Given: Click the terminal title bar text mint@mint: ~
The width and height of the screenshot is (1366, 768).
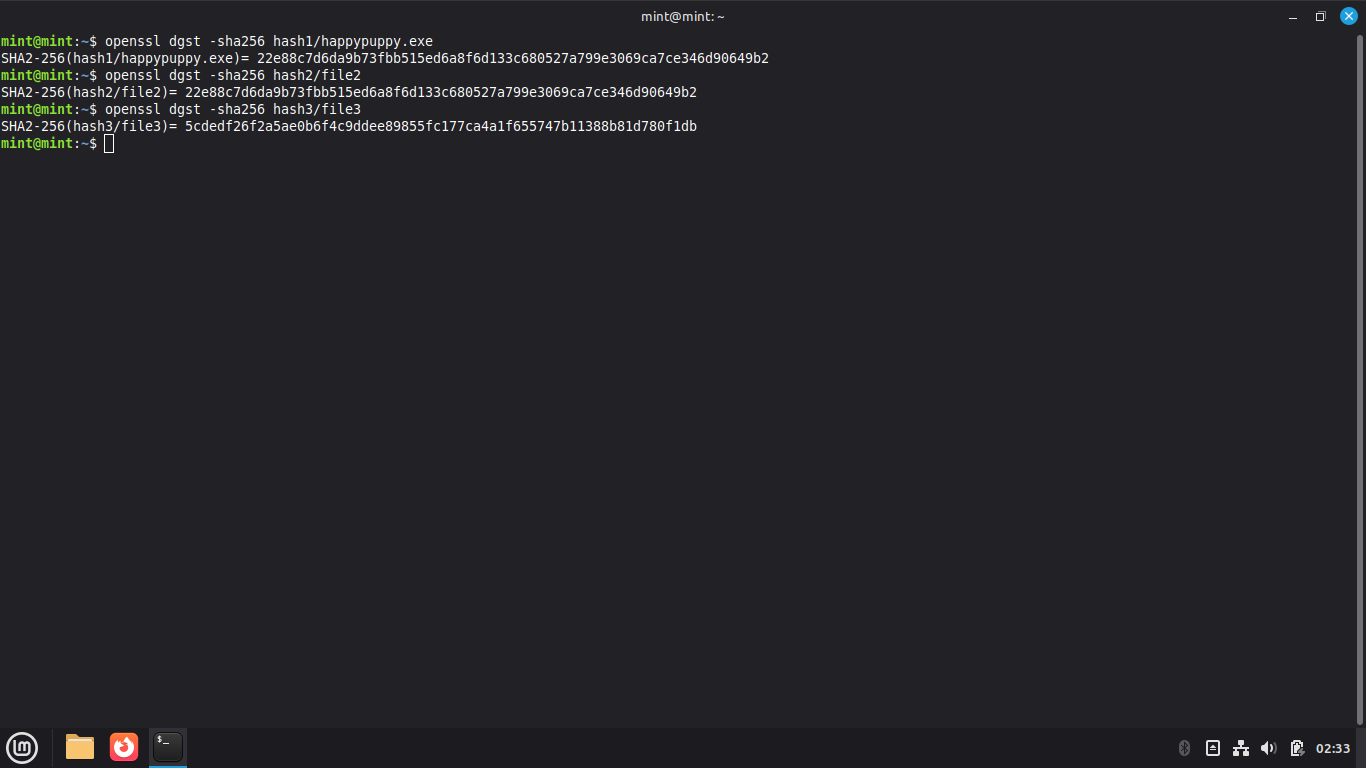Looking at the screenshot, I should point(683,16).
